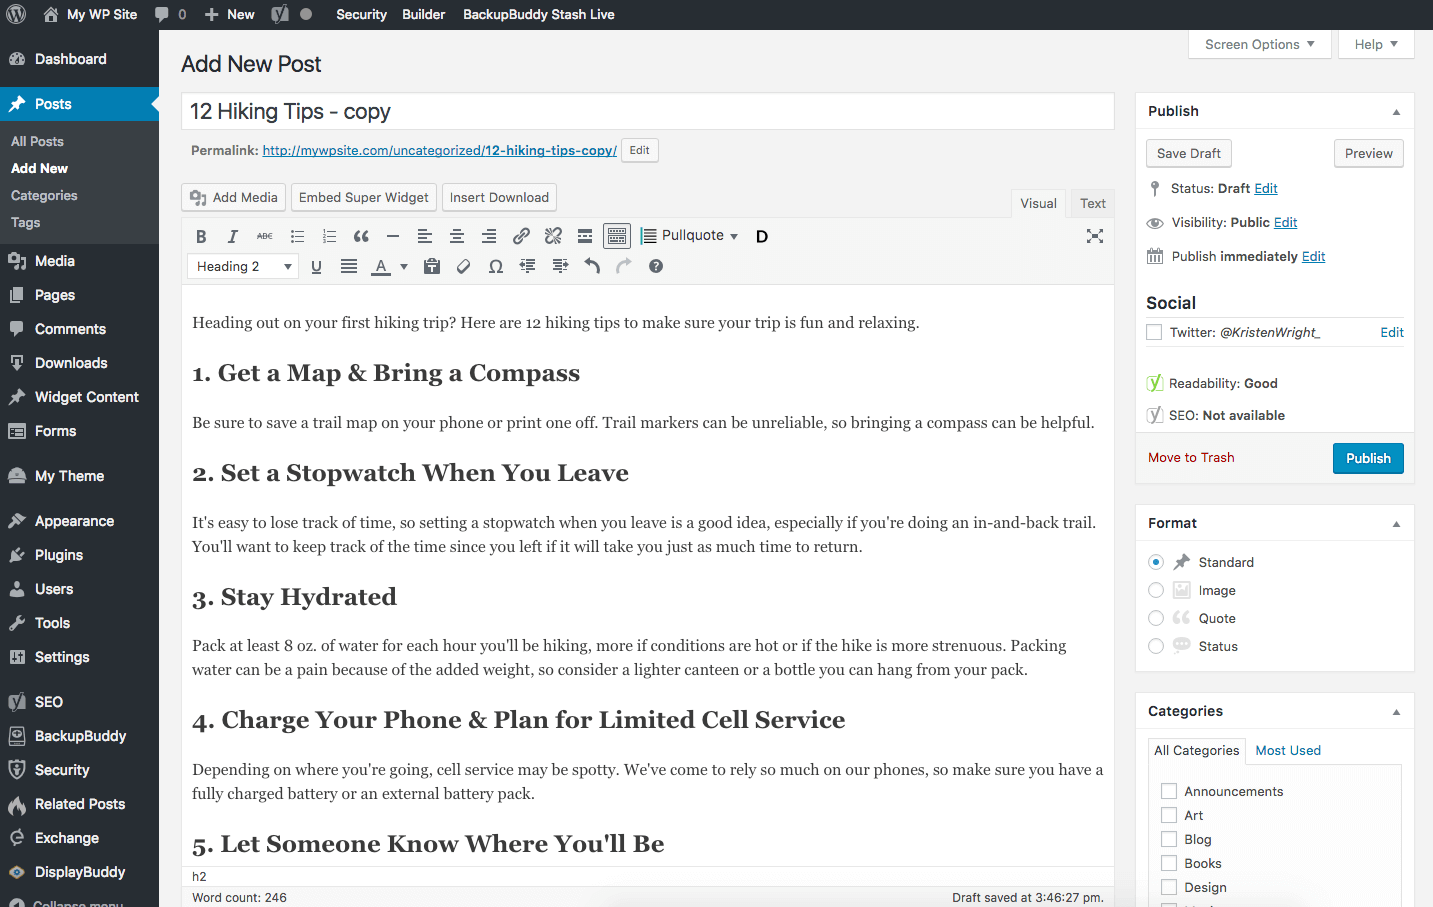The height and width of the screenshot is (907, 1433).
Task: Show the Most Used categories tab
Action: [x=1288, y=750]
